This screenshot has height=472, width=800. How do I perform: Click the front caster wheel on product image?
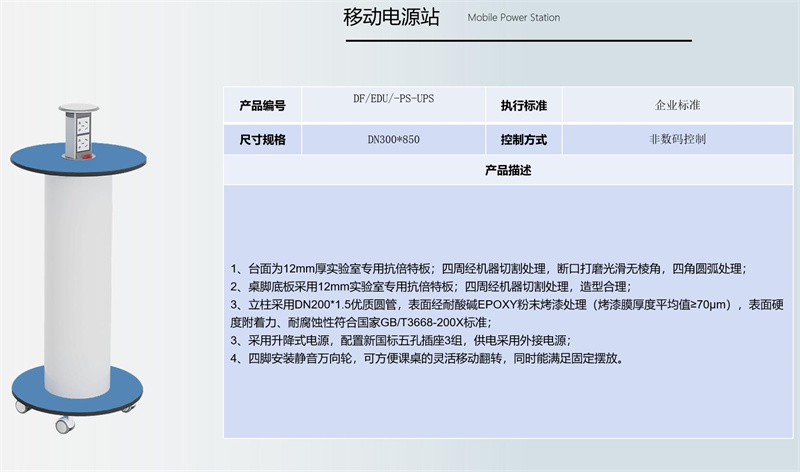coord(65,425)
